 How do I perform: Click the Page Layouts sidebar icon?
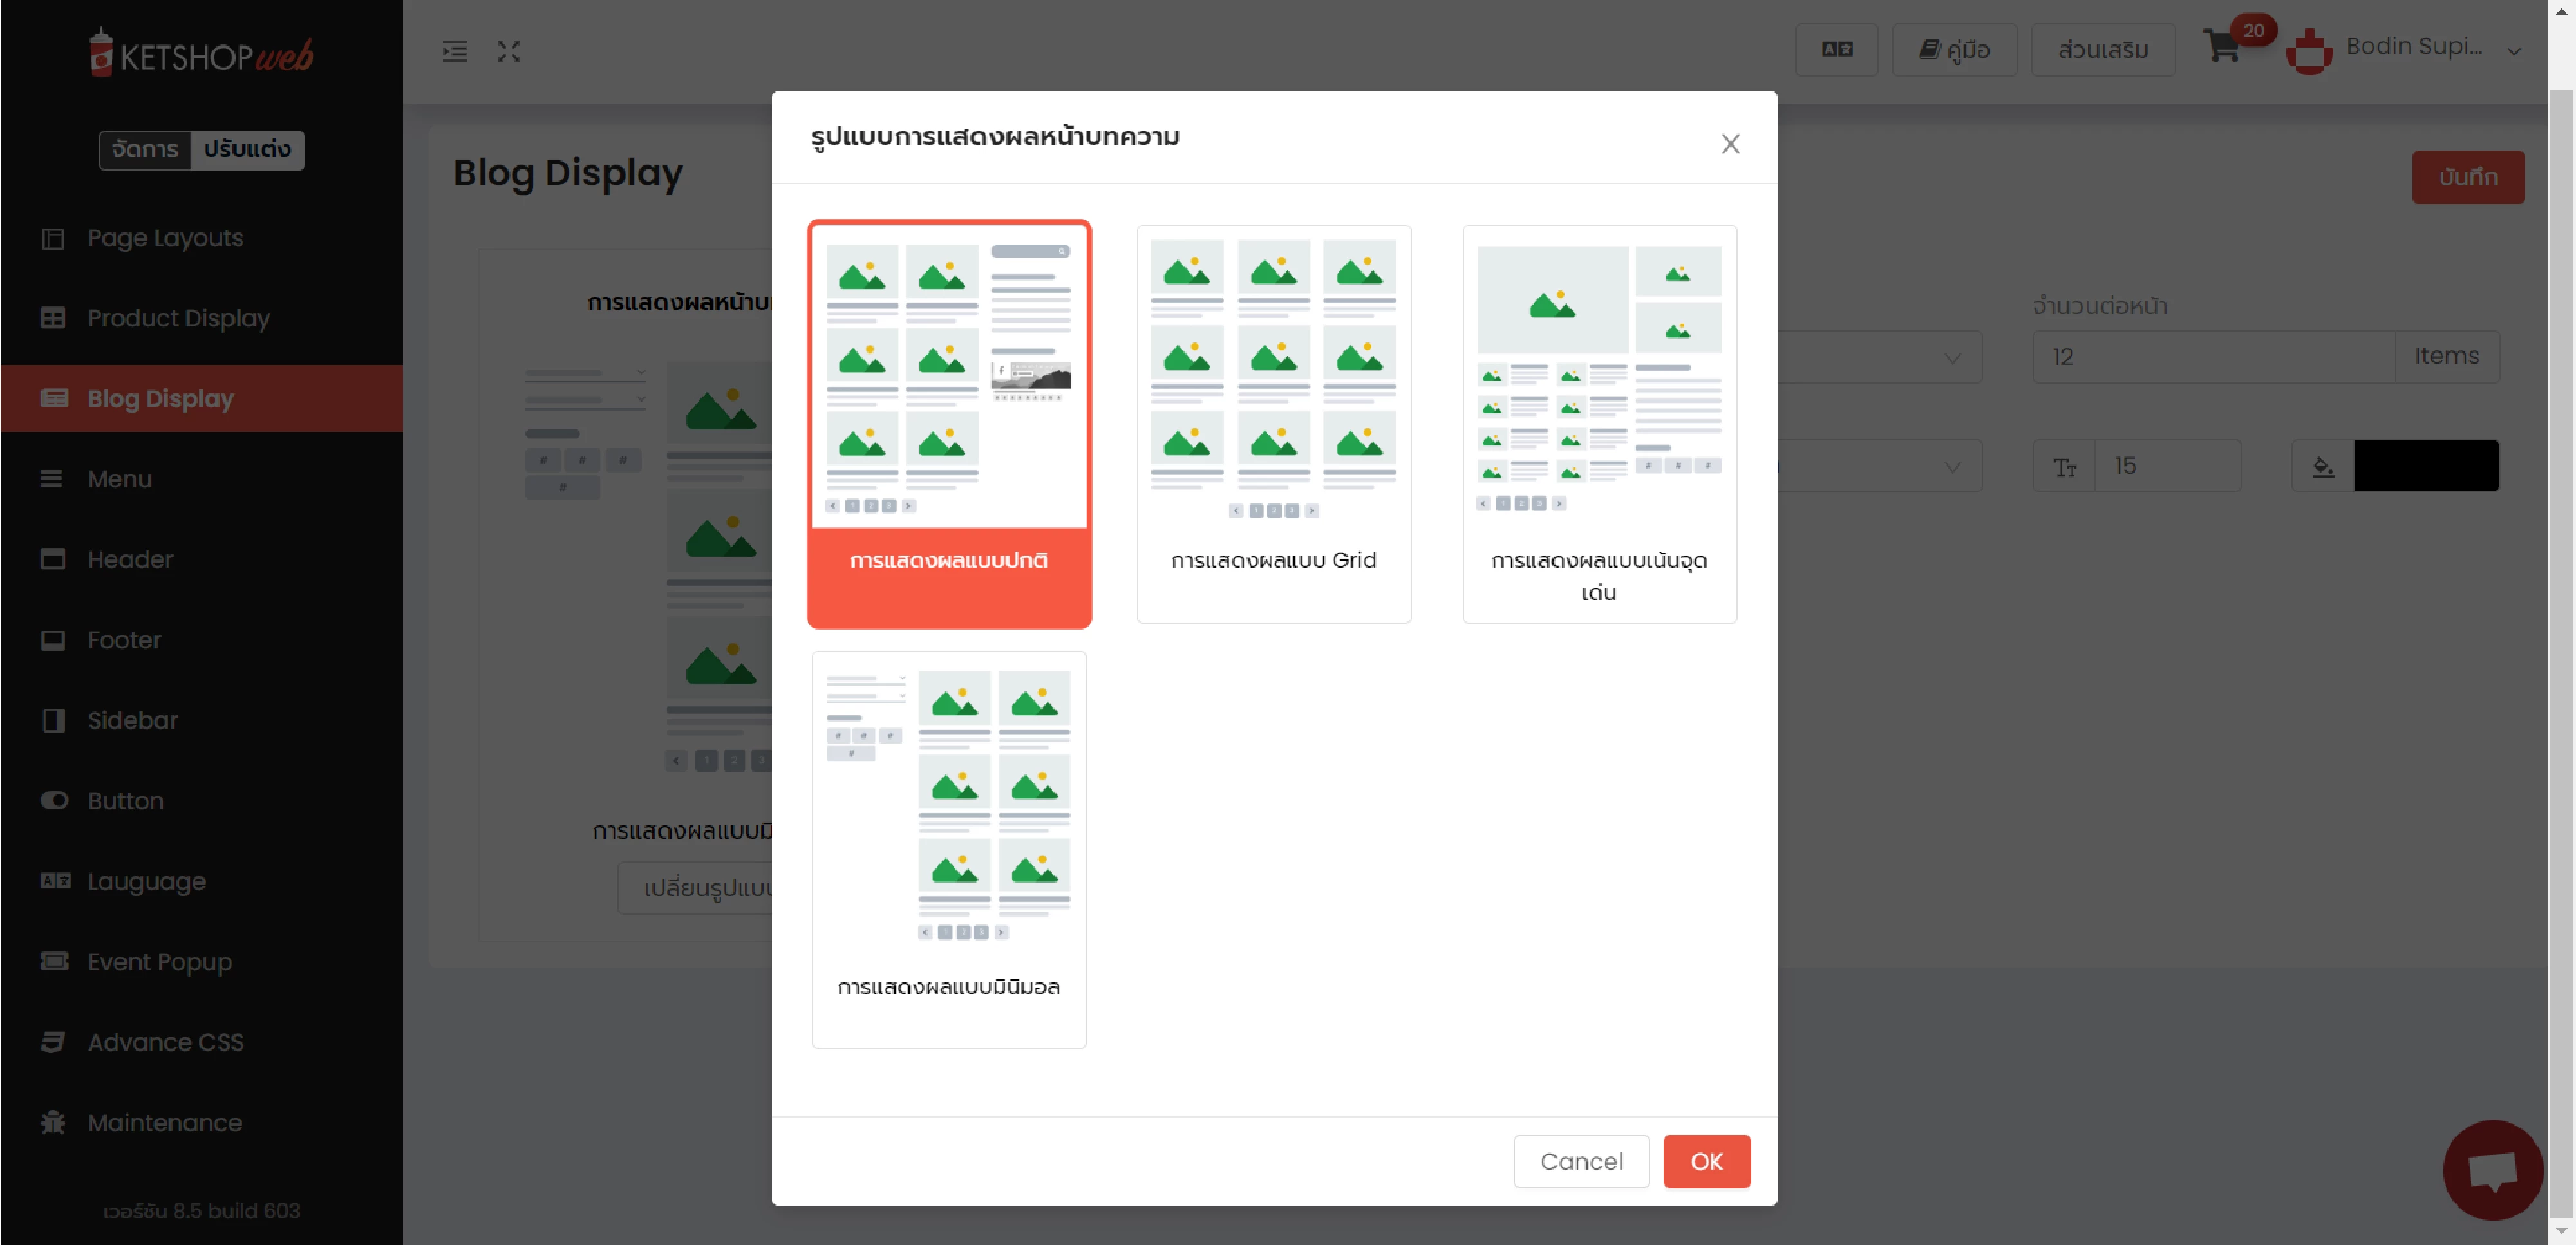click(x=53, y=238)
